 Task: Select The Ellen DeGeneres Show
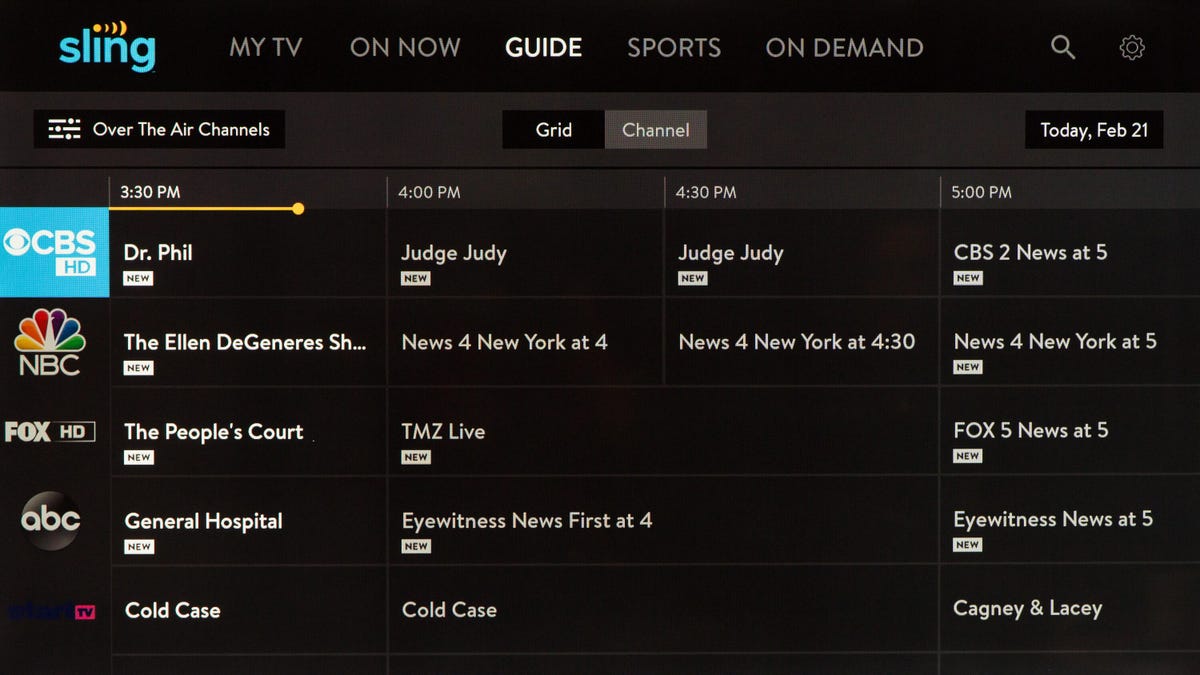tap(248, 342)
